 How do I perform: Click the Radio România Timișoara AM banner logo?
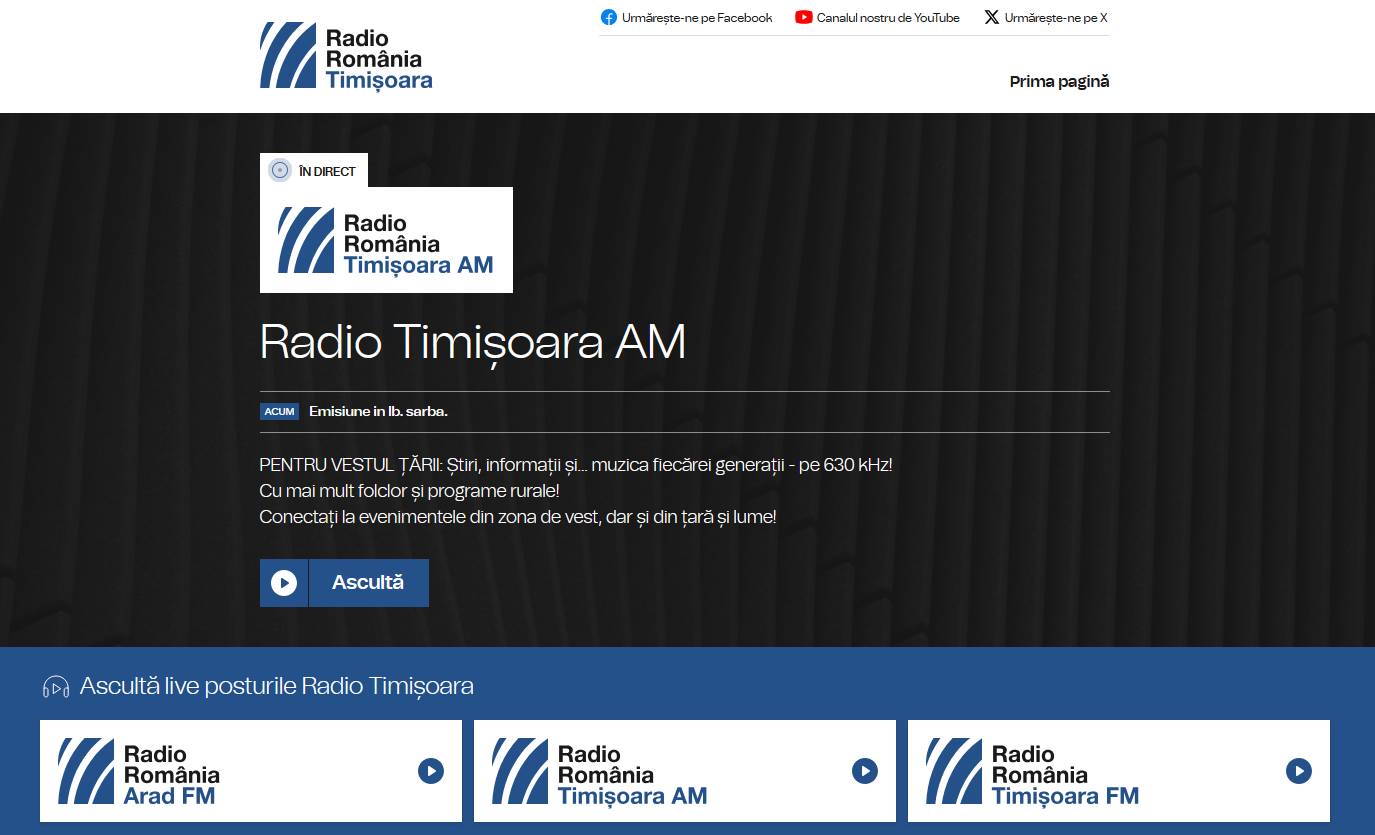tap(386, 240)
